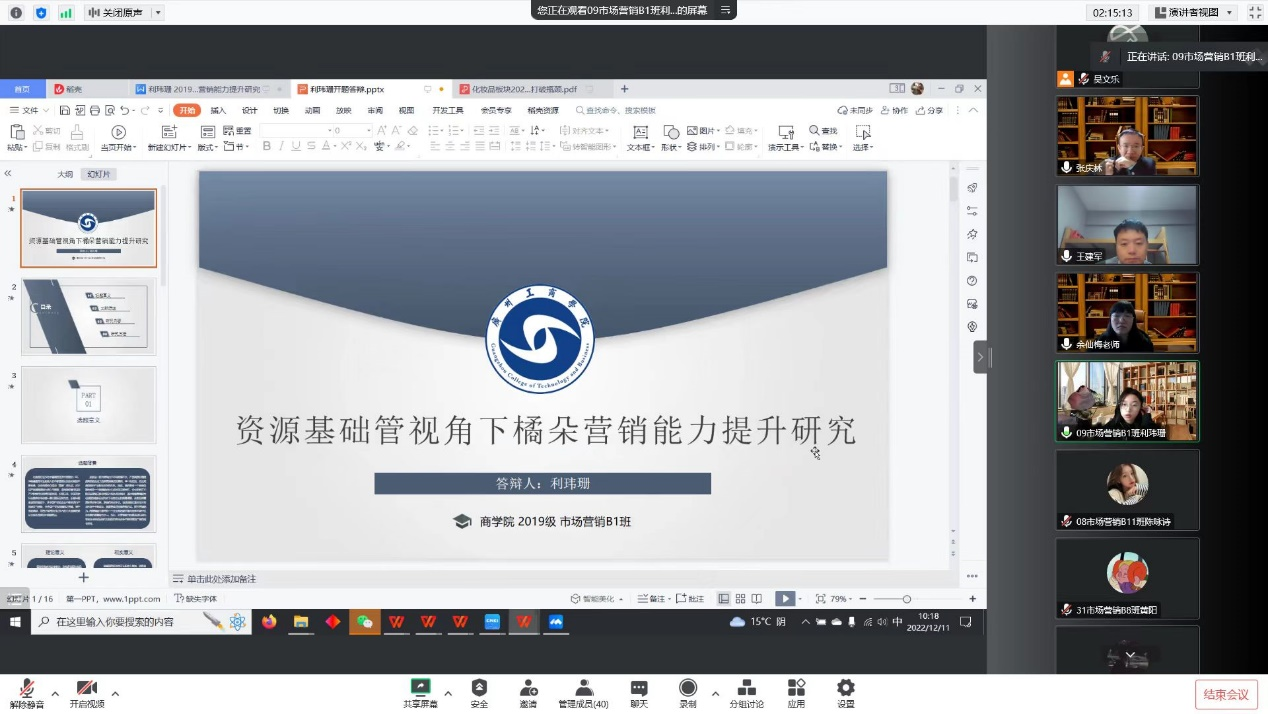Select slide 2 thumbnail in the panel

coord(89,317)
